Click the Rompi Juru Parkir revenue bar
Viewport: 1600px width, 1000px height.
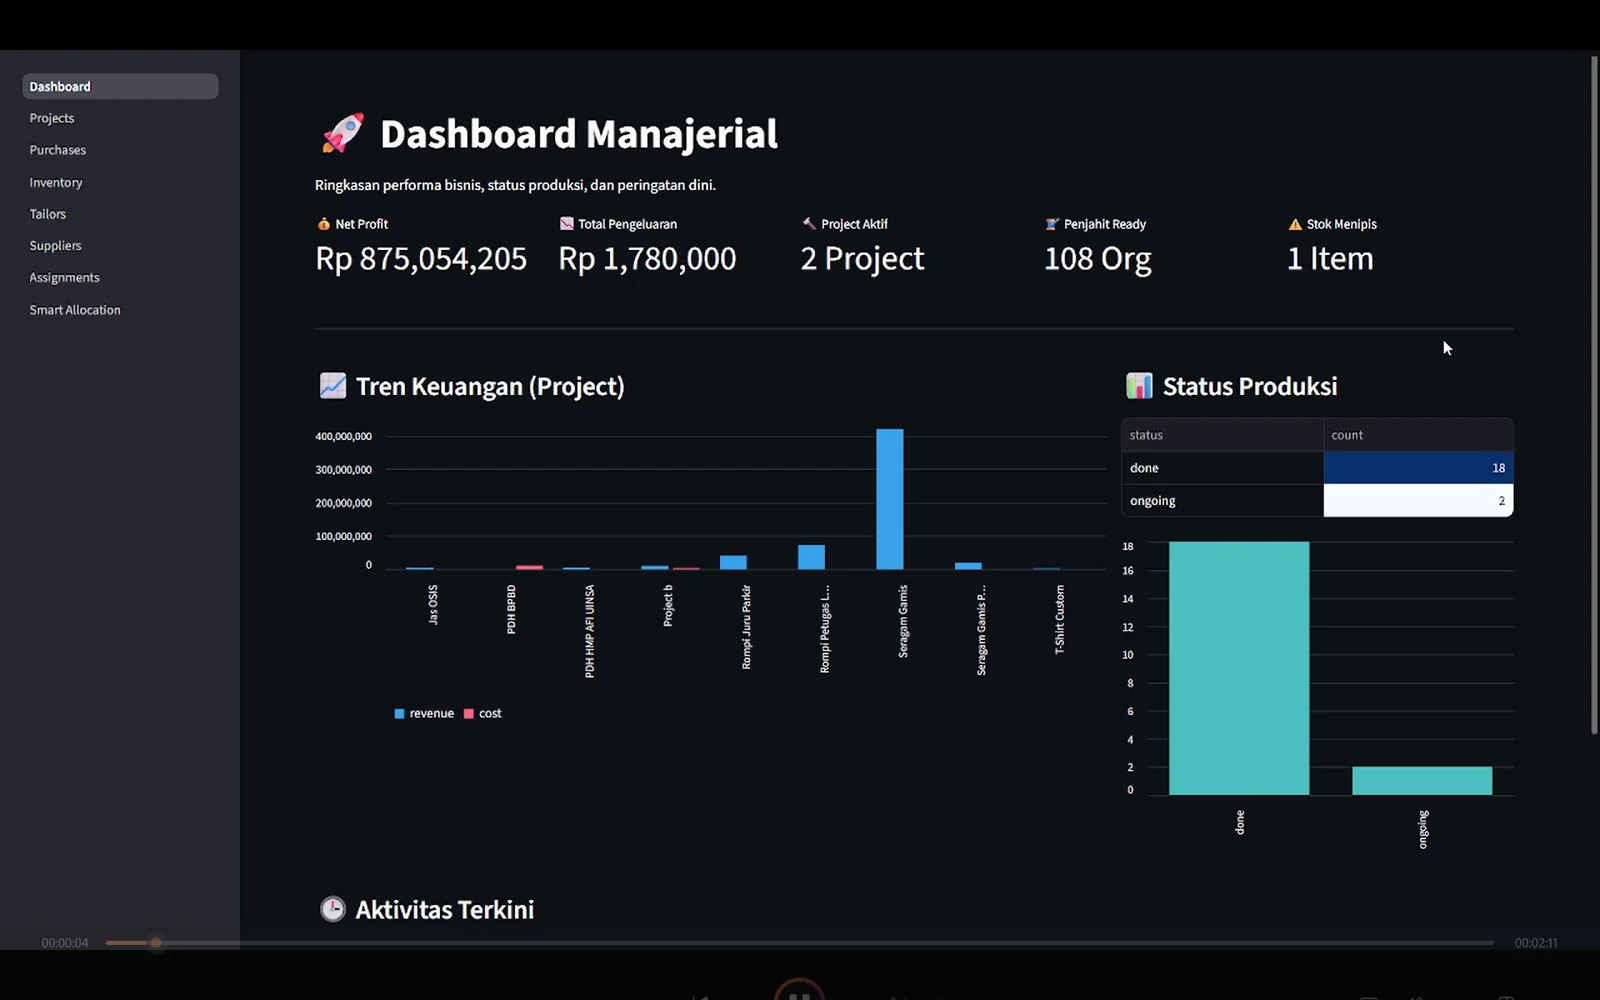[x=733, y=562]
